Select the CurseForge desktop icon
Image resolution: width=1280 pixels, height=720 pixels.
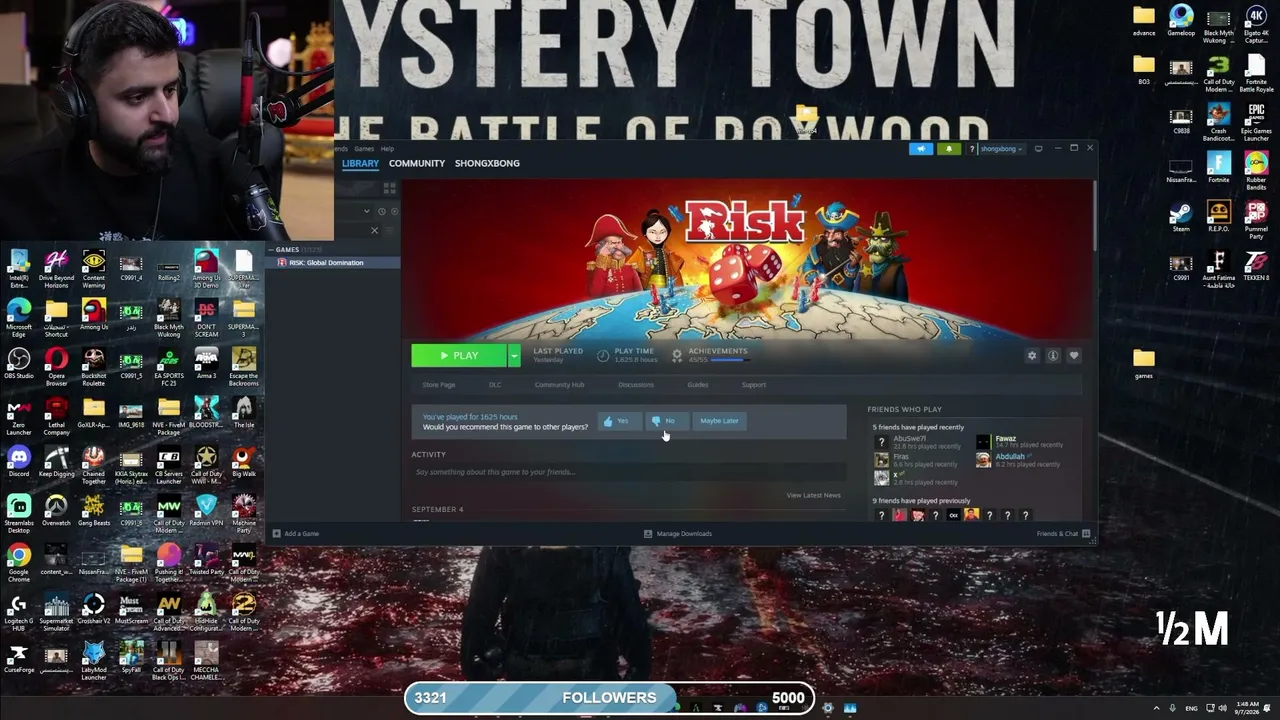[x=19, y=660]
